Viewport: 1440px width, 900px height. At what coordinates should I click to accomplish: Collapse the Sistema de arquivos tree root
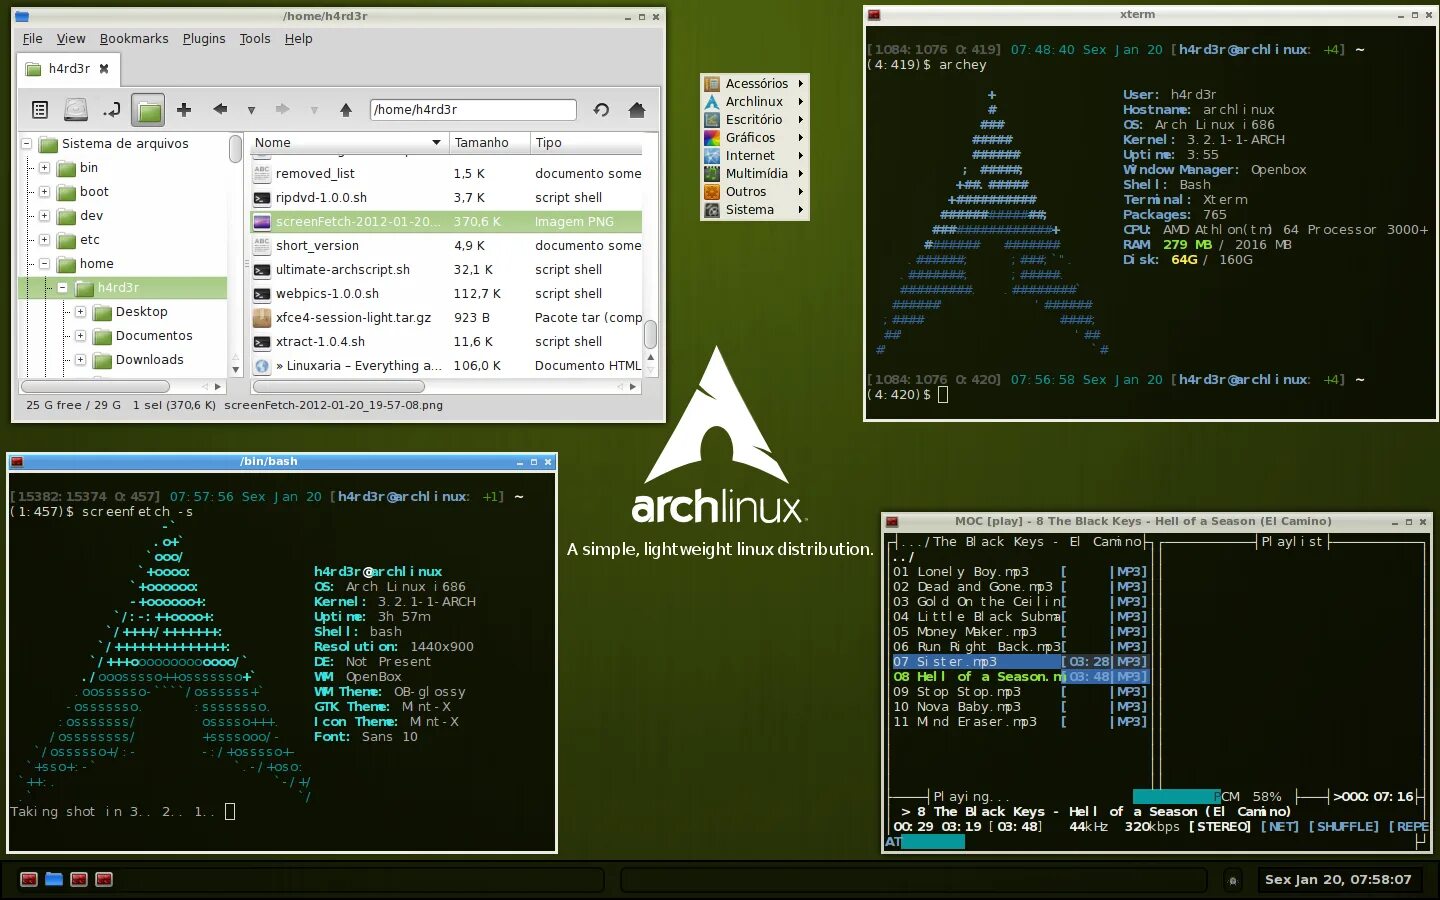point(27,144)
